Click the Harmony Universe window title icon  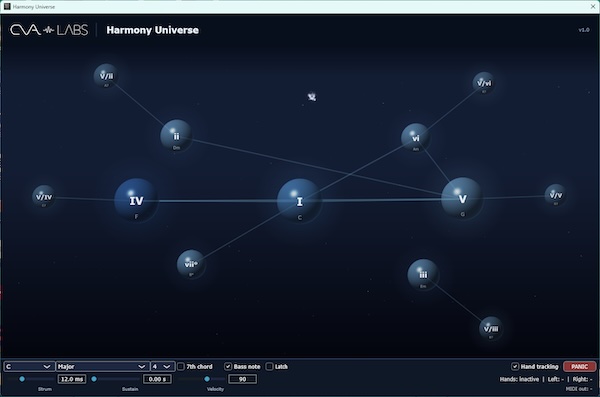pyautogui.click(x=7, y=7)
